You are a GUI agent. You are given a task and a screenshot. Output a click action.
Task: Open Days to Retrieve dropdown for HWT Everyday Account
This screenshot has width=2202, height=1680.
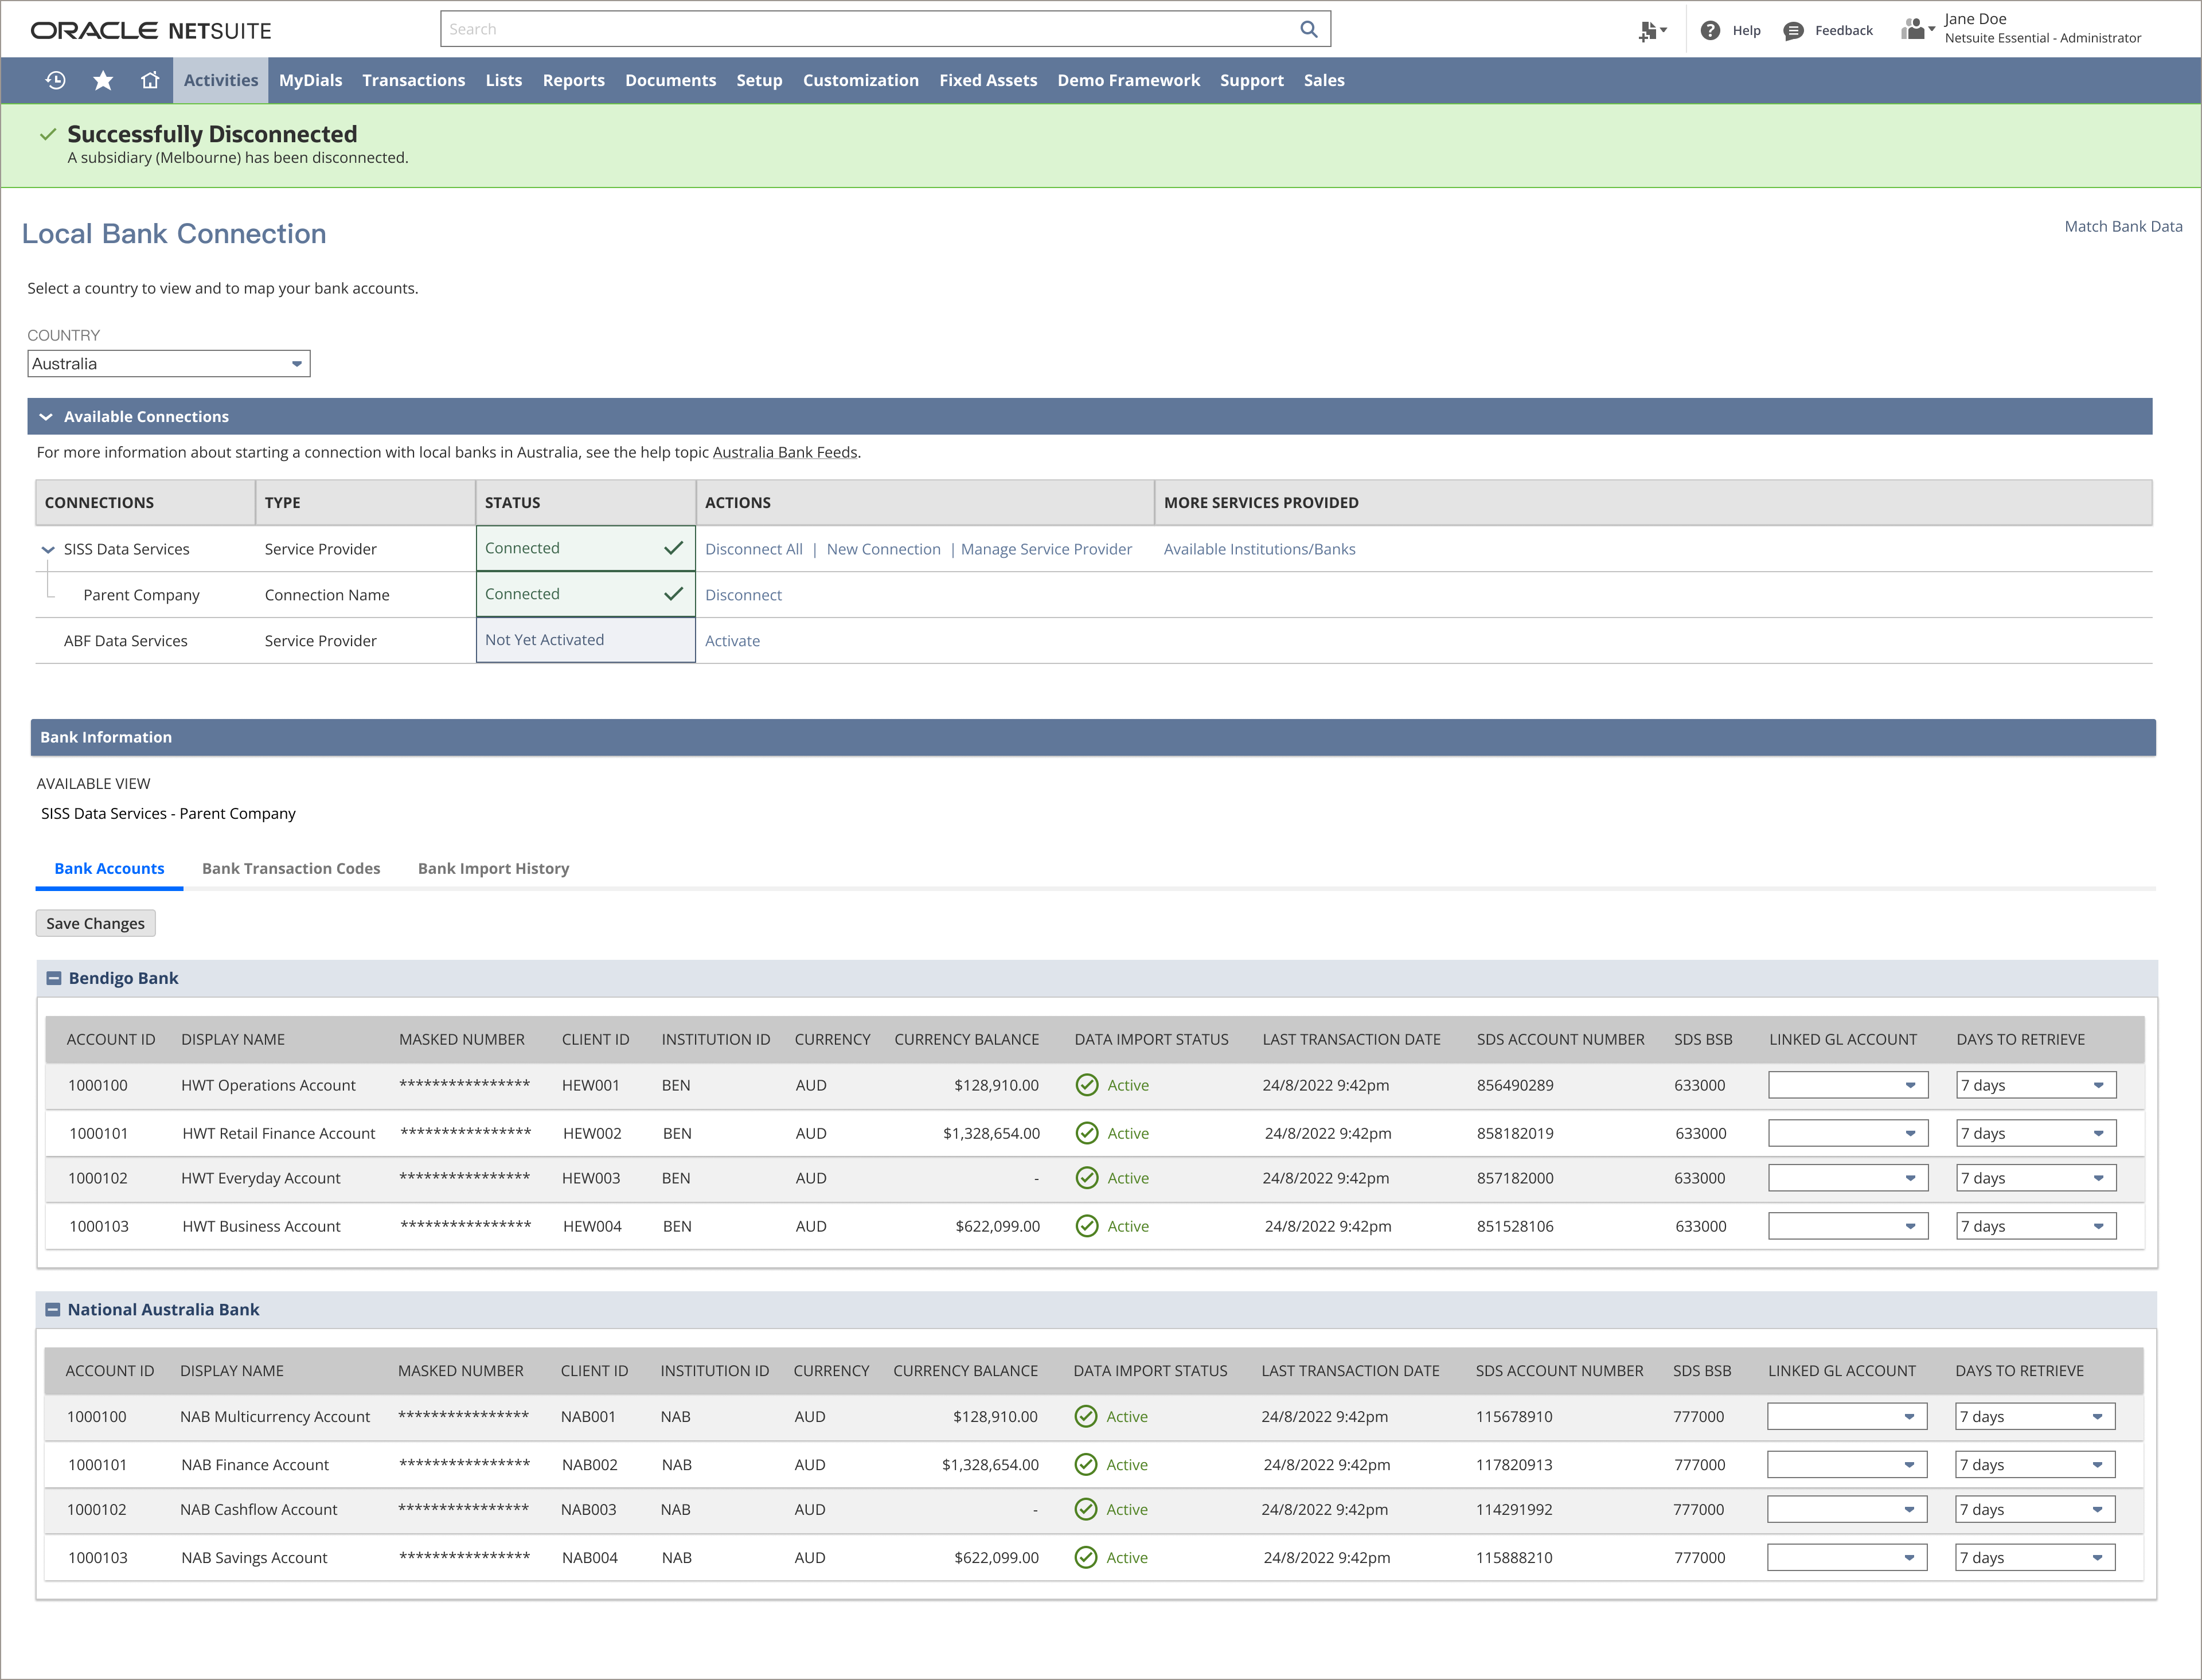point(2036,1178)
